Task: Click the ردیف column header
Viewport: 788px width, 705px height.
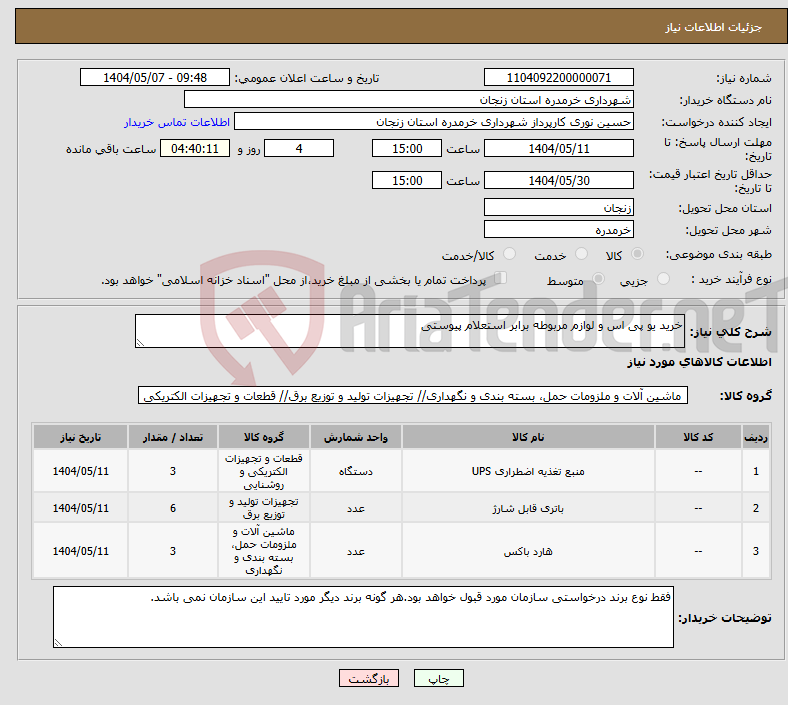Action: pos(755,437)
